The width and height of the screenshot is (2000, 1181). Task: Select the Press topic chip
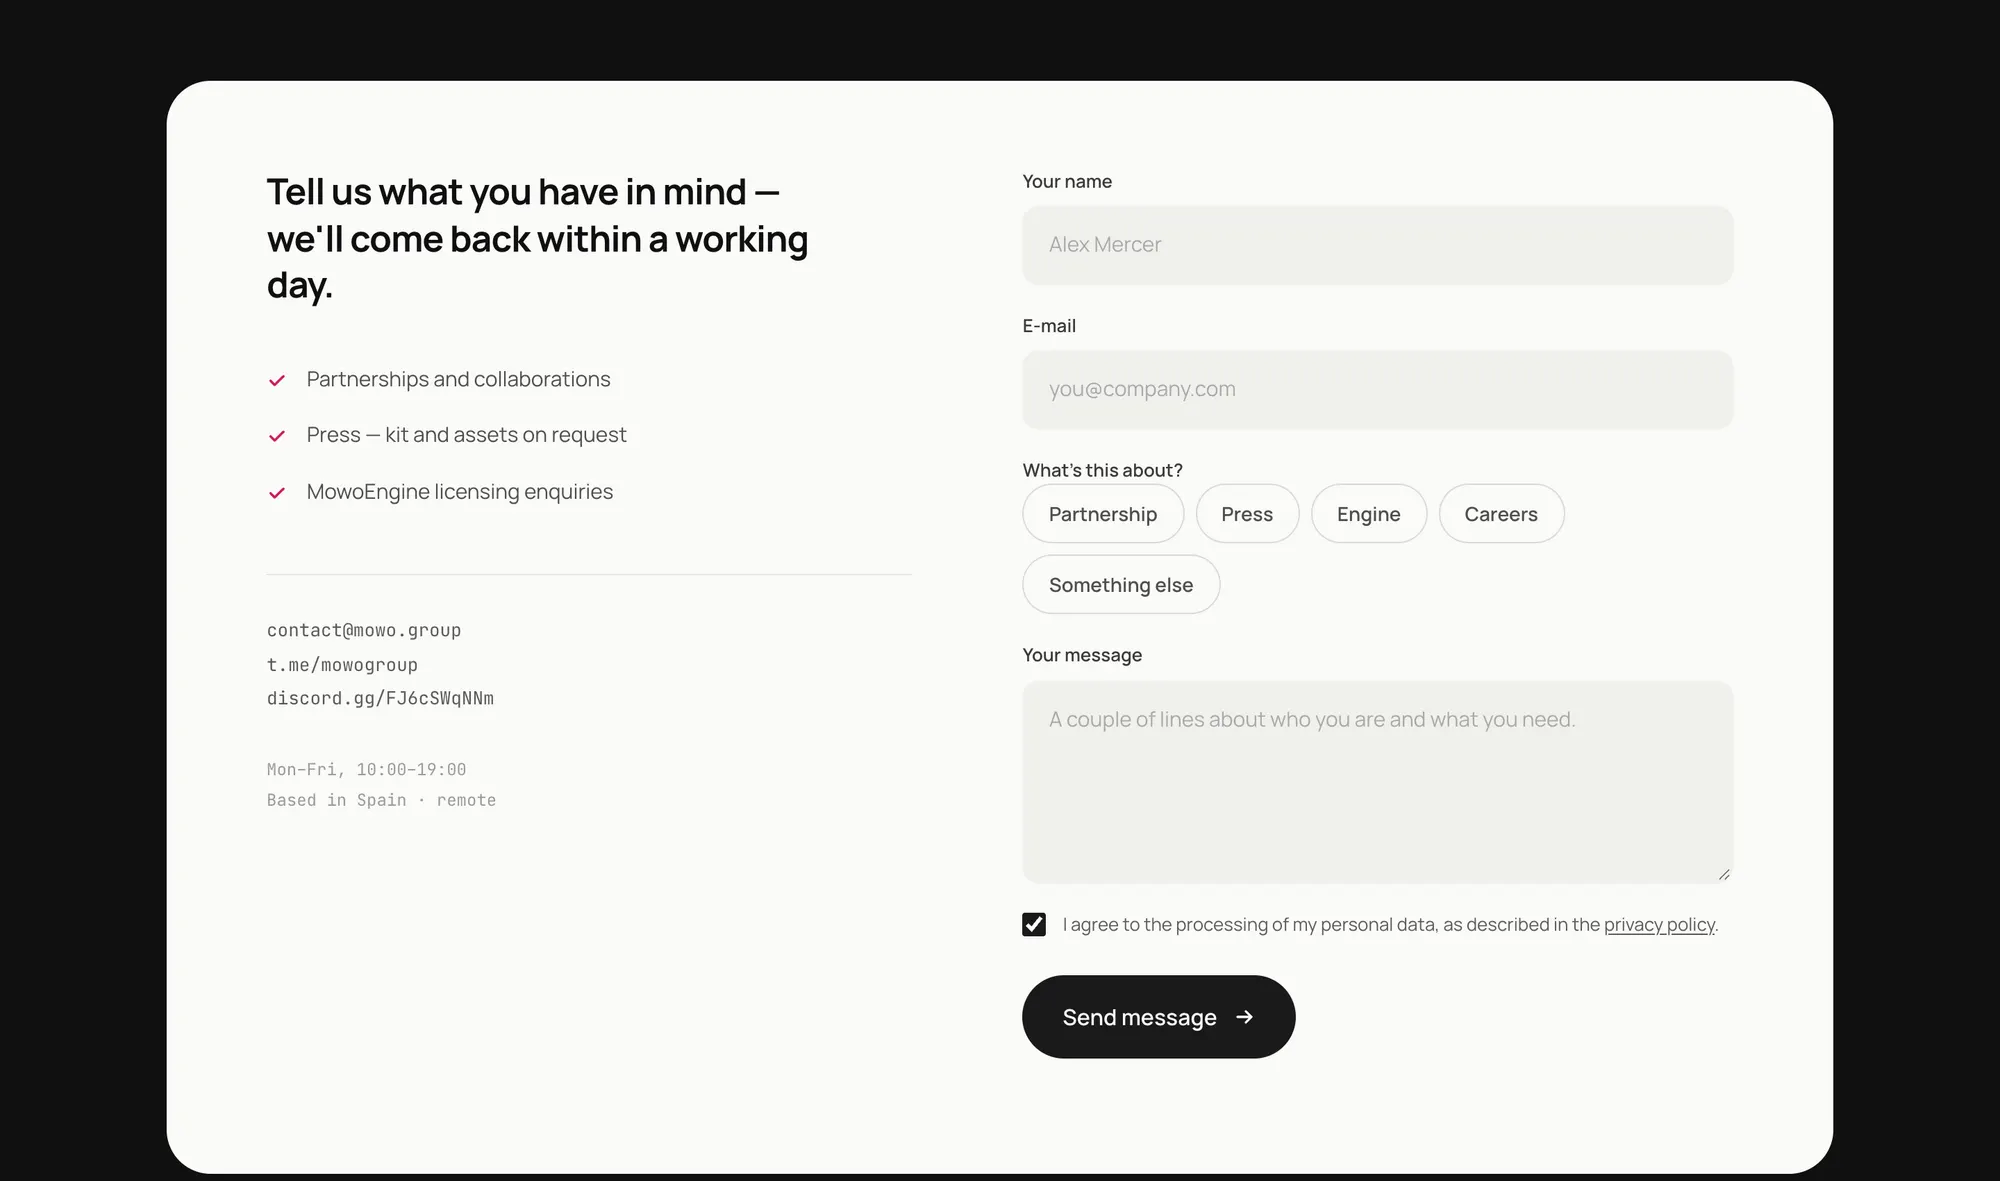[1247, 514]
